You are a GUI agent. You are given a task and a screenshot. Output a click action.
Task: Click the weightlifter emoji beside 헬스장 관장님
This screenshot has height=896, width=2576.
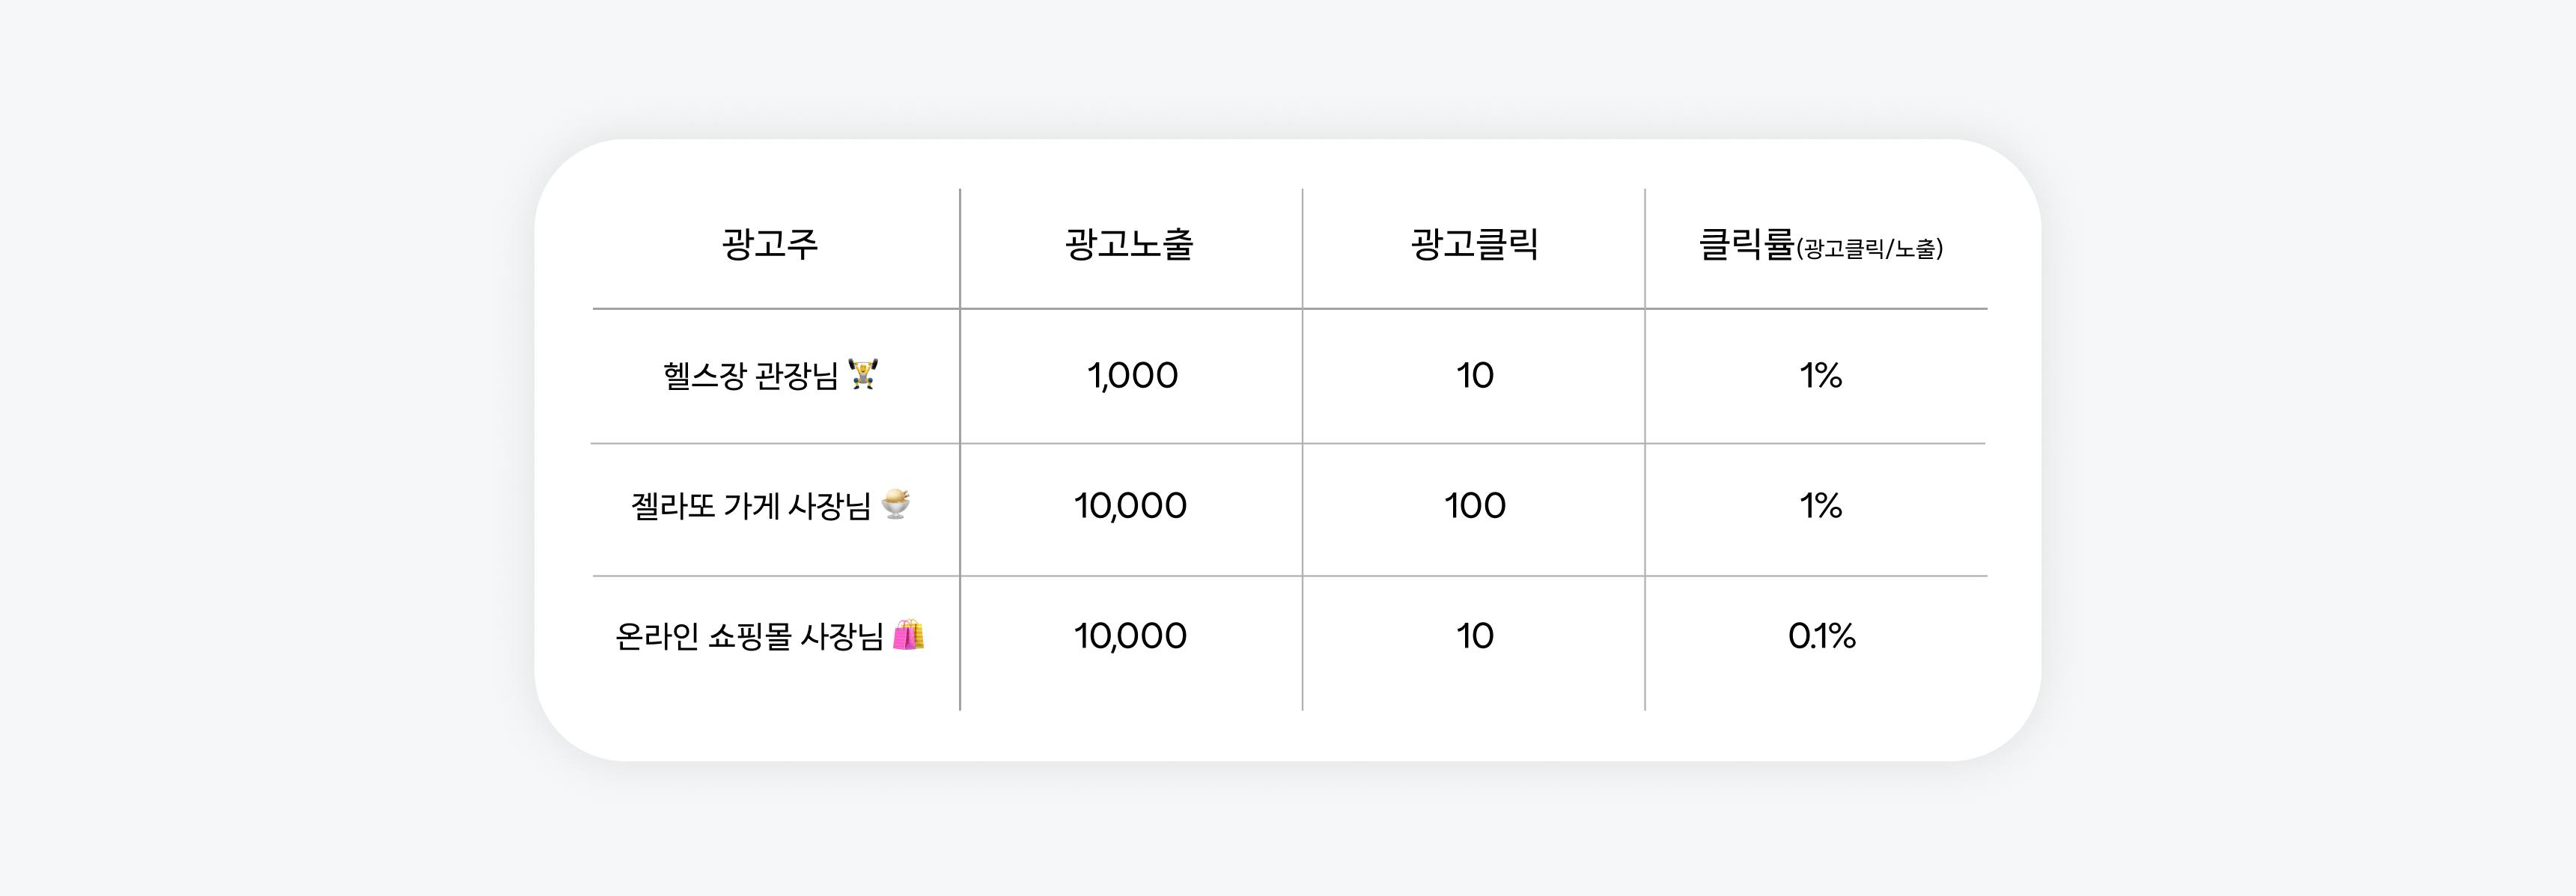[x=863, y=374]
